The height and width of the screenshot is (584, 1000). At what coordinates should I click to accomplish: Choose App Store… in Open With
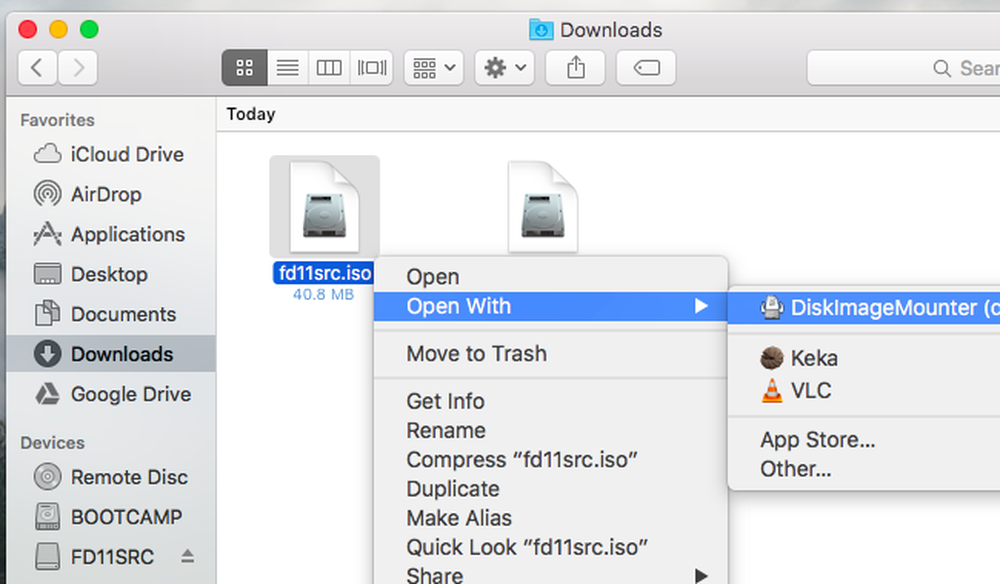click(864, 439)
